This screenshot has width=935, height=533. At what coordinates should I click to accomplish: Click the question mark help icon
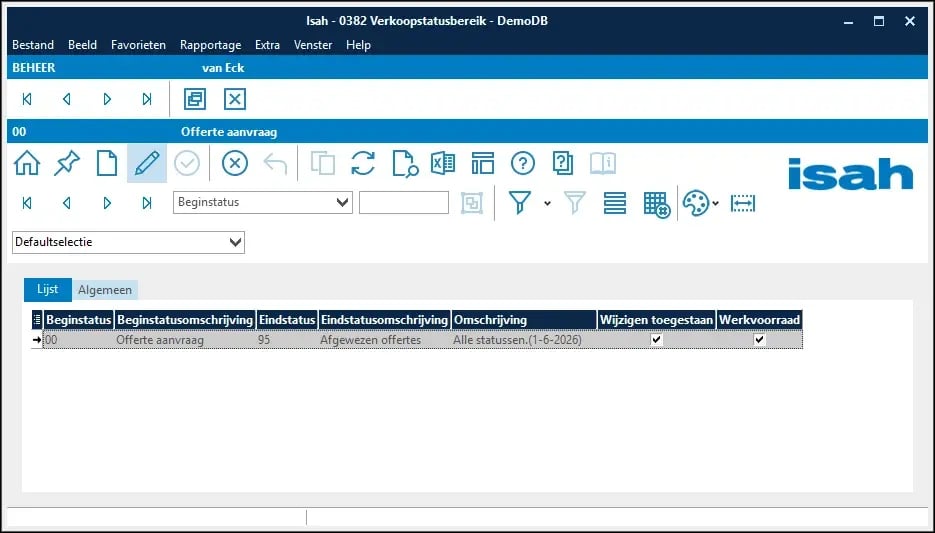point(523,163)
